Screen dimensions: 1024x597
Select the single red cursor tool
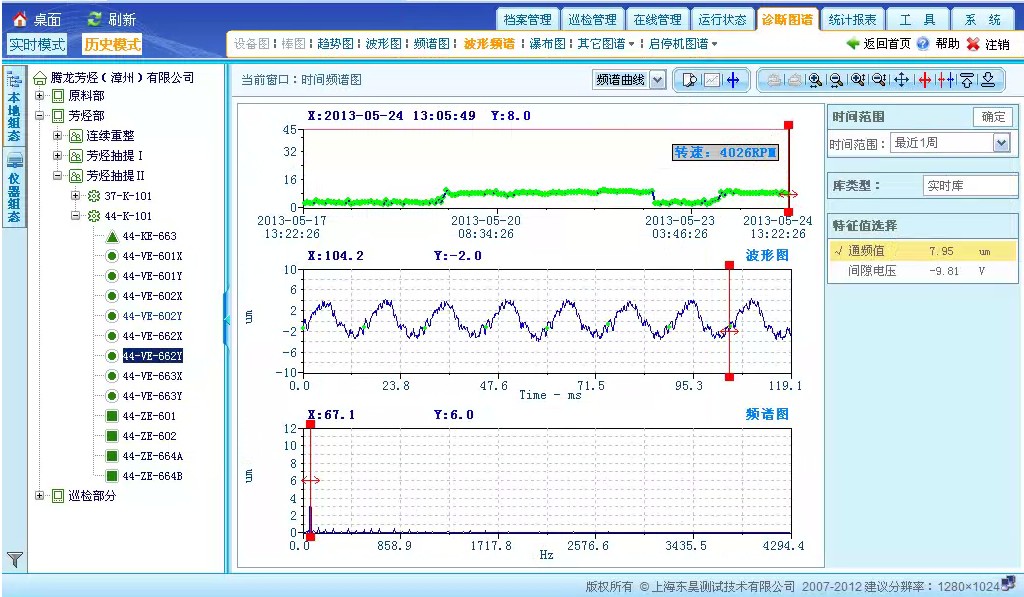pyautogui.click(x=924, y=81)
